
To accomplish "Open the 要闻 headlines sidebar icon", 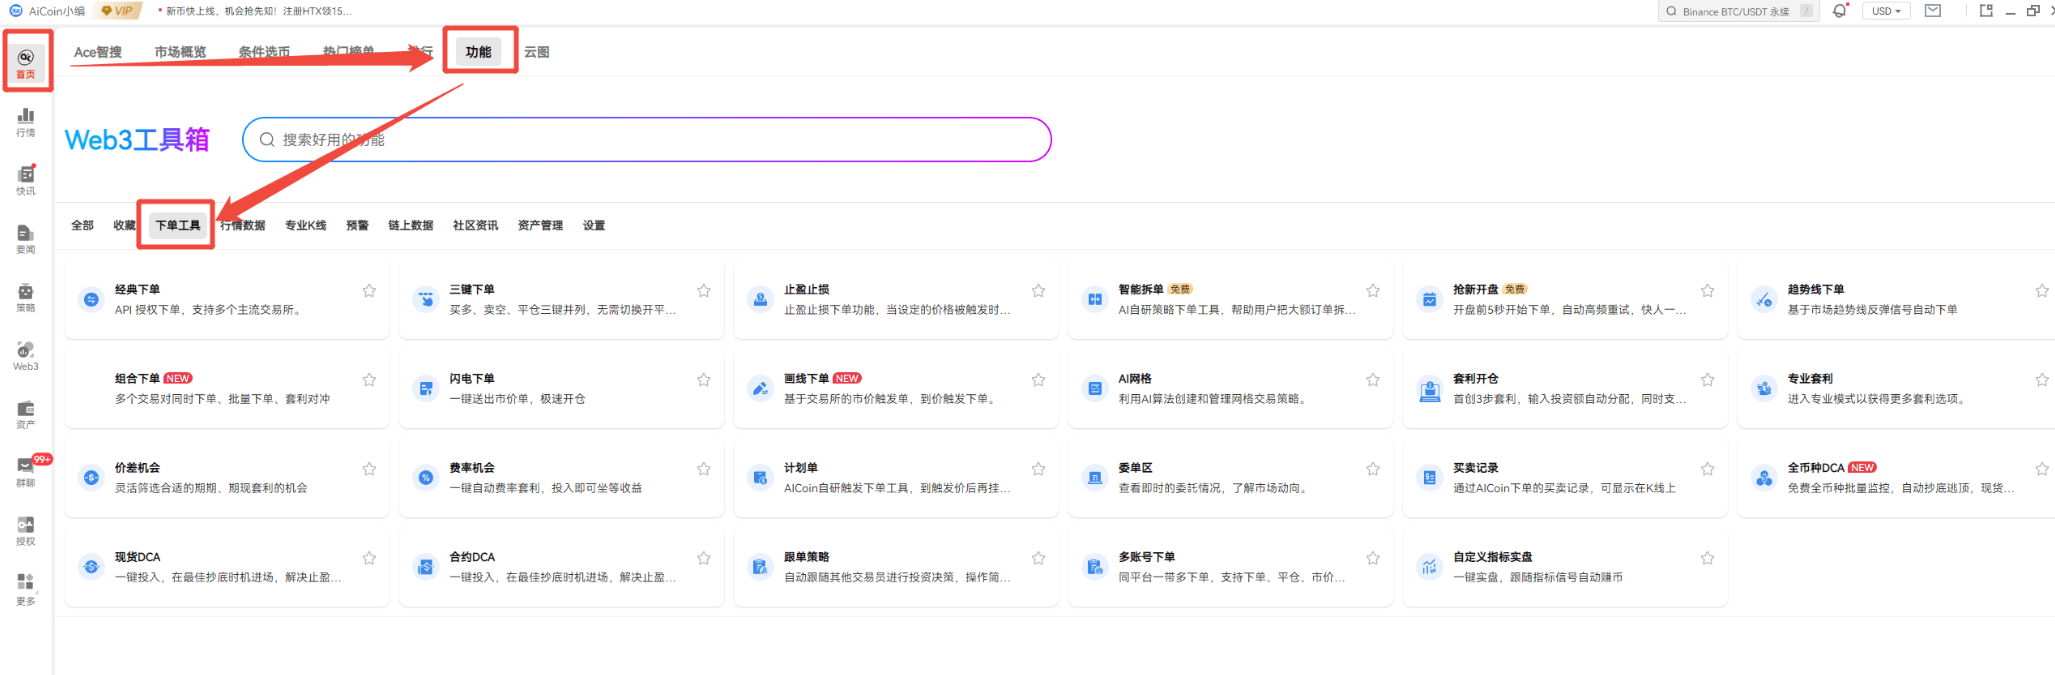I will [26, 239].
